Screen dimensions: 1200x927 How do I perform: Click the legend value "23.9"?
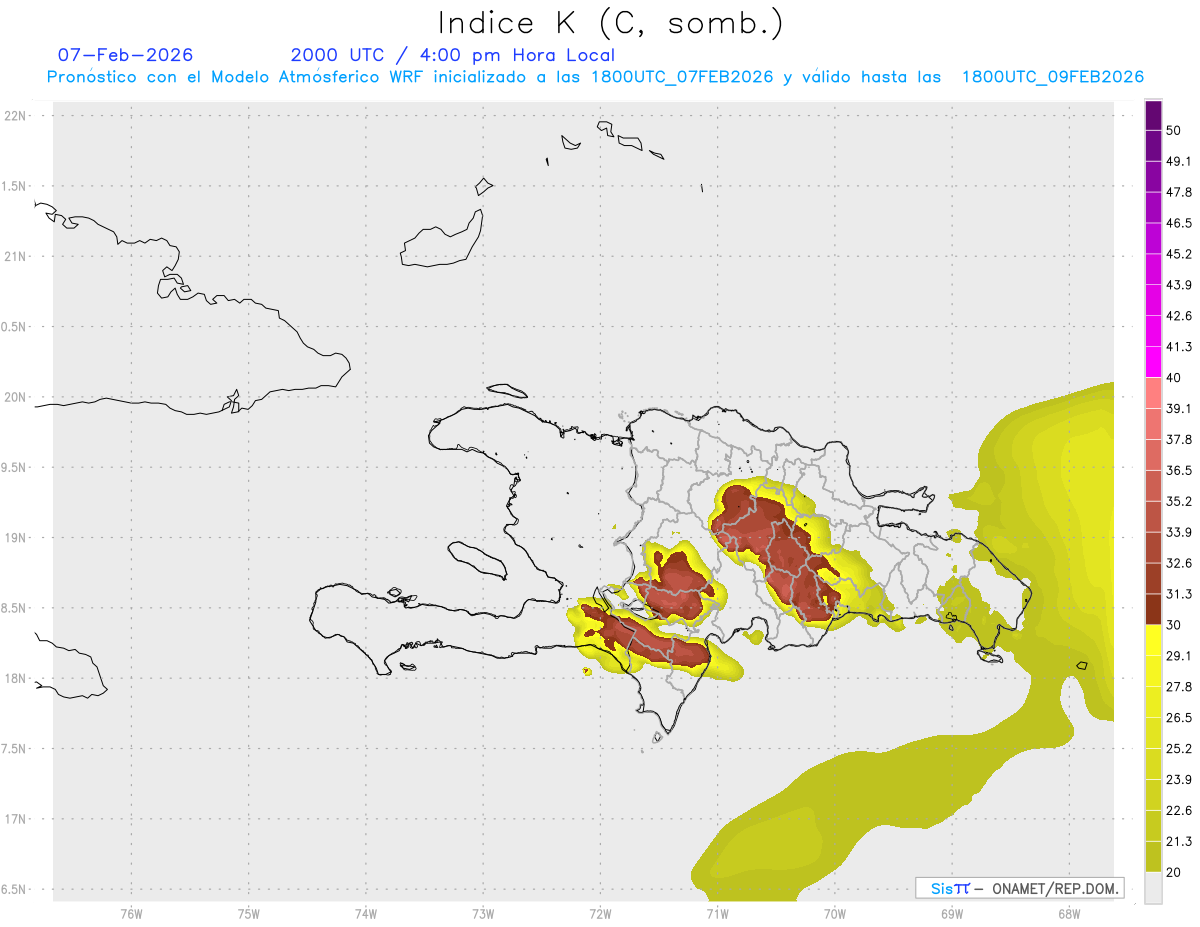click(1180, 781)
